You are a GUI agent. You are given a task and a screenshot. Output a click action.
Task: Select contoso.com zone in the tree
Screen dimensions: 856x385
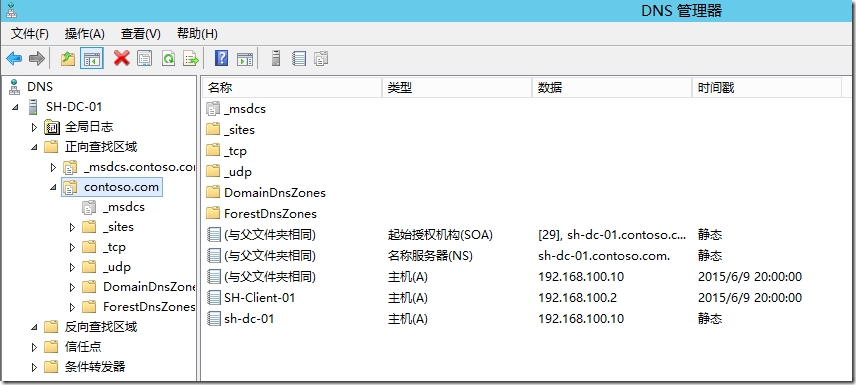pos(121,187)
